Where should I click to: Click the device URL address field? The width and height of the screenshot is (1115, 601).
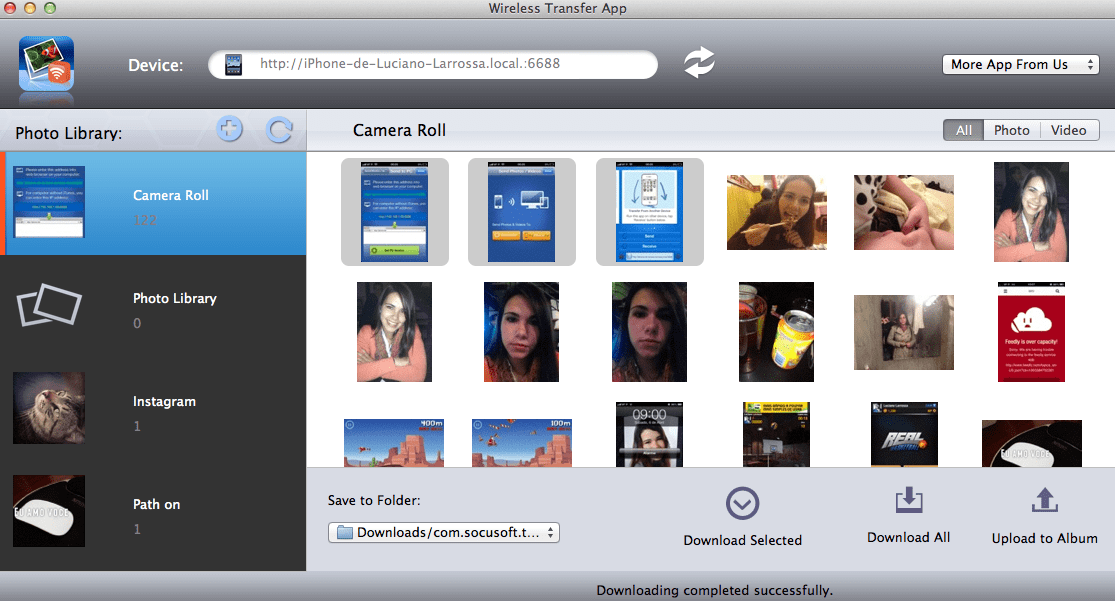pos(432,65)
